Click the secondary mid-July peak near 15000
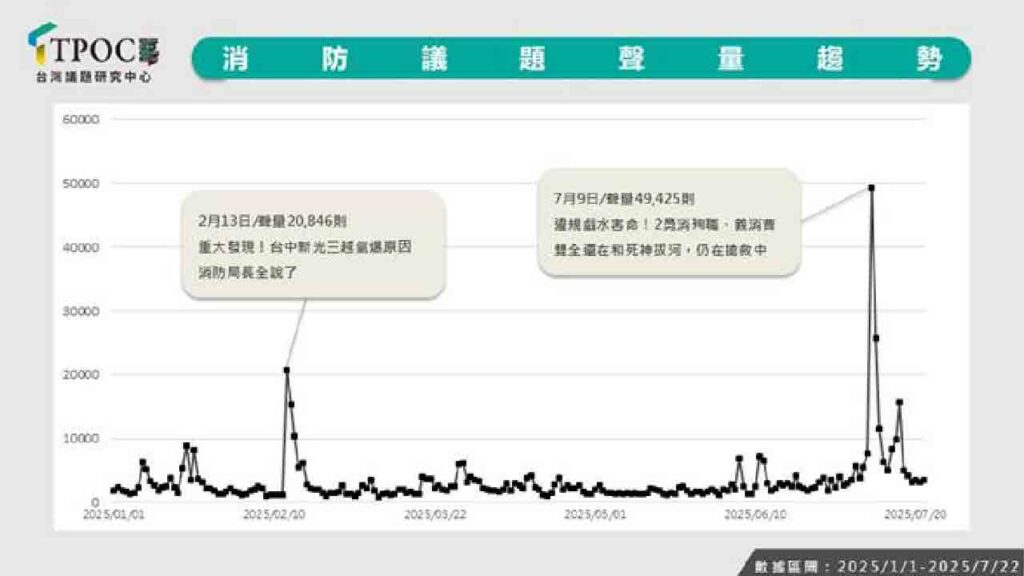Image resolution: width=1024 pixels, height=576 pixels. [899, 403]
